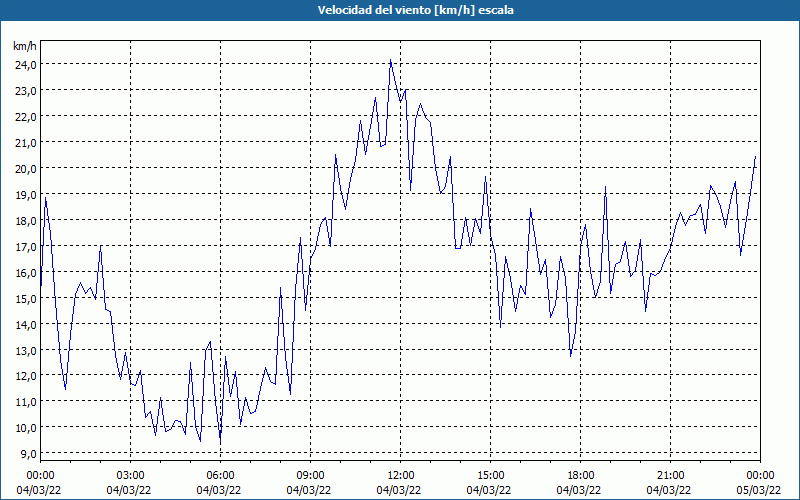Image resolution: width=800 pixels, height=500 pixels.
Task: Click the 16,0 y-axis value
Action: 26,272
